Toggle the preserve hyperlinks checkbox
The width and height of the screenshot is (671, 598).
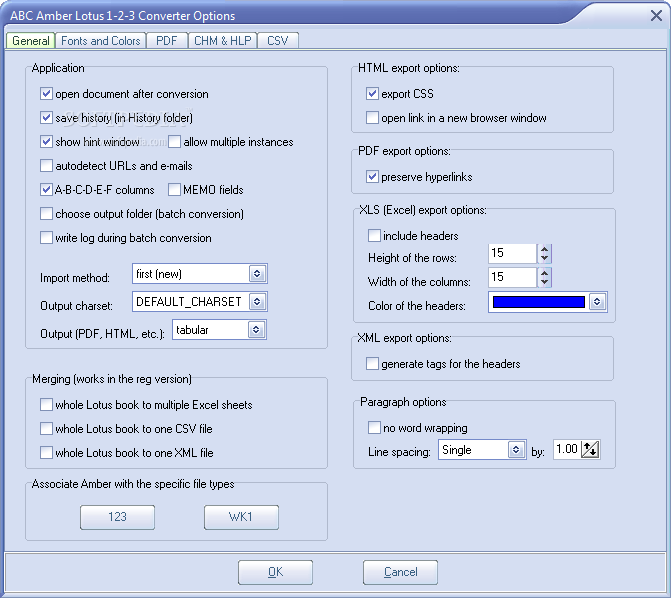[x=372, y=177]
